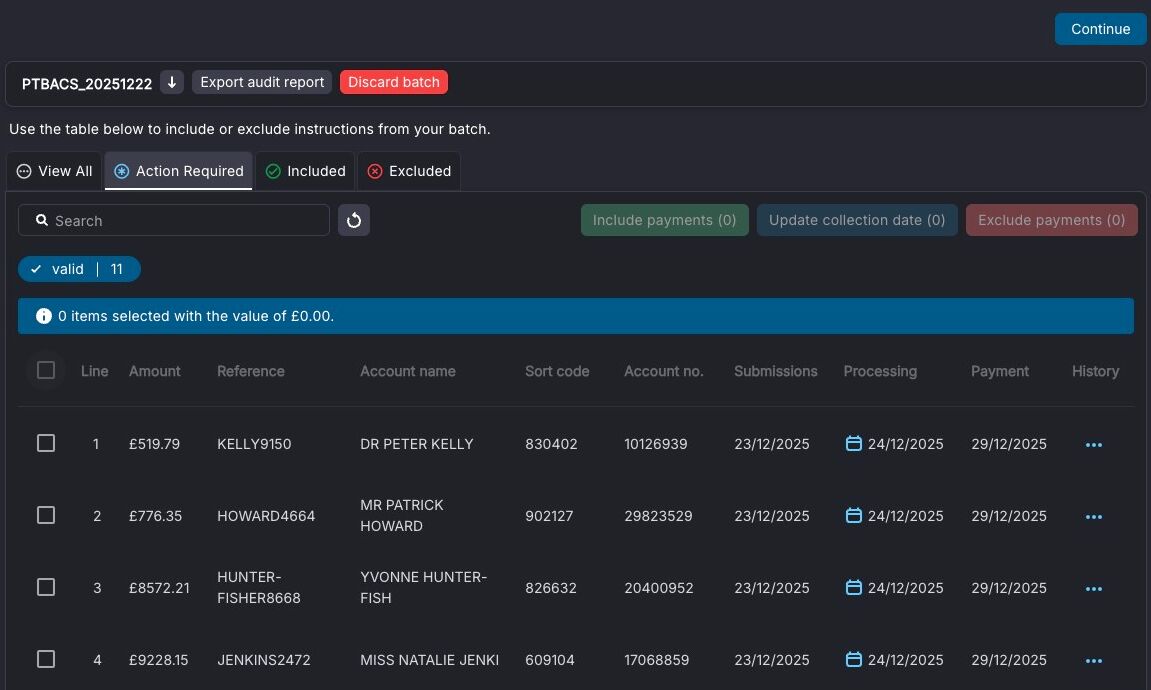1151x690 pixels.
Task: Focus the Search input field
Action: (174, 220)
